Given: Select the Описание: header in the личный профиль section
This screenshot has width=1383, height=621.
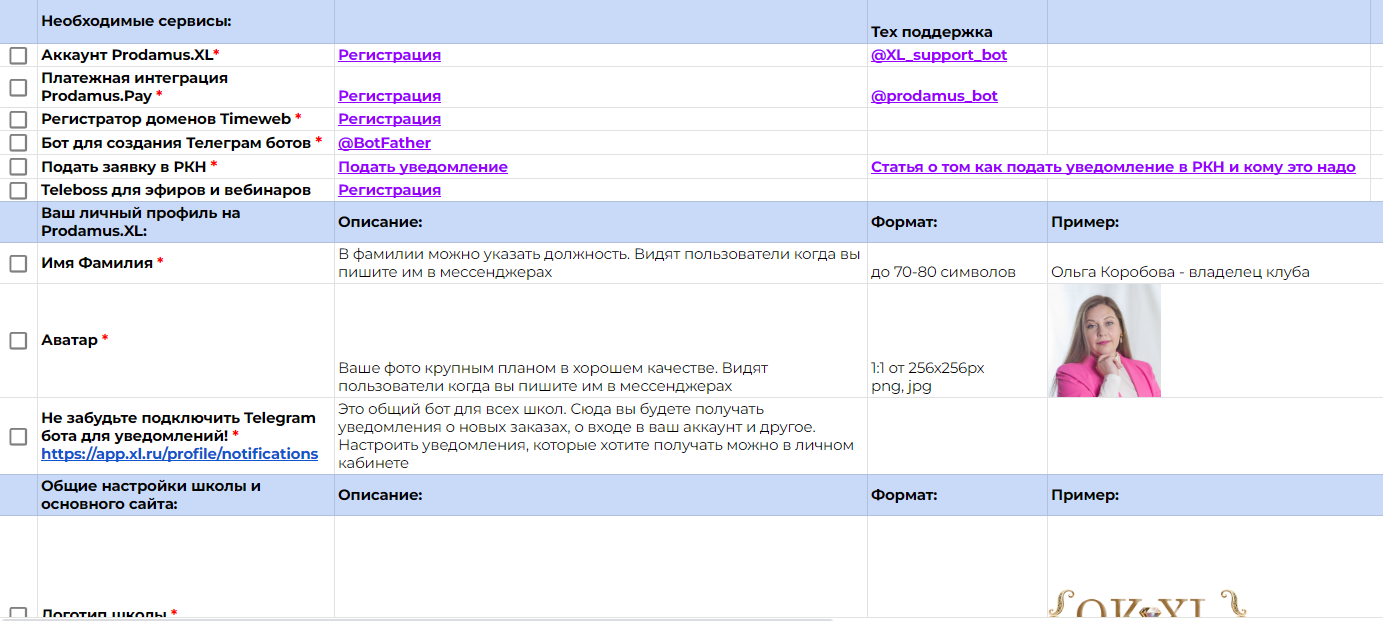Looking at the screenshot, I should (601, 222).
